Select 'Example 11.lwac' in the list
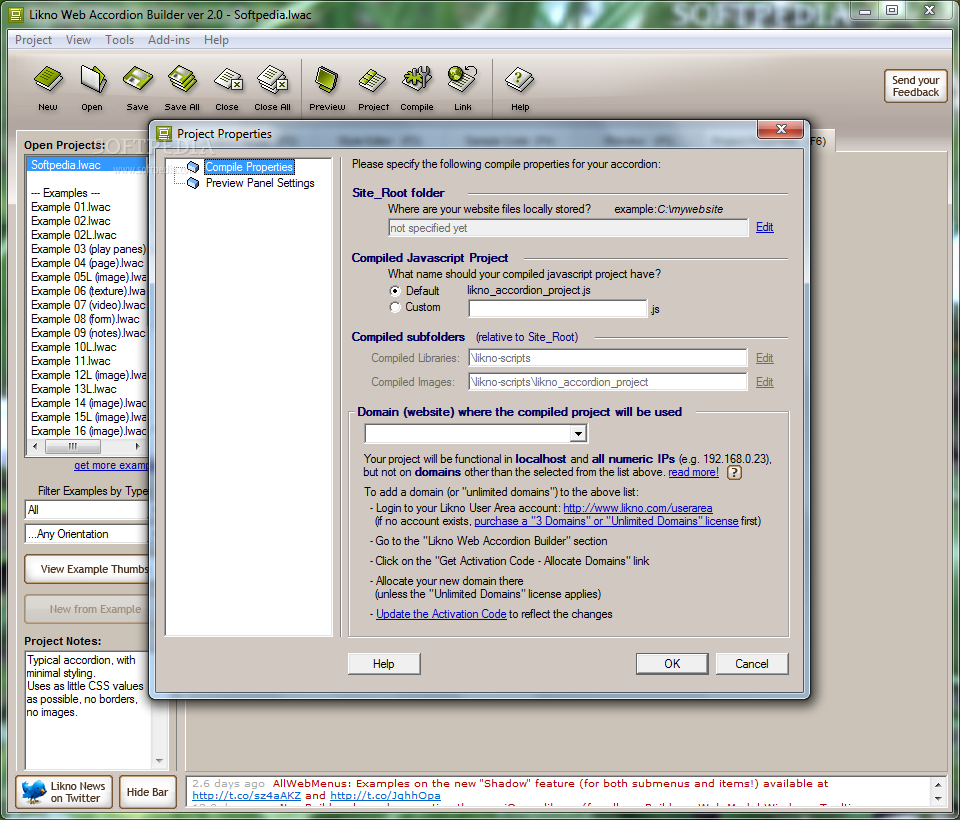Screen dimensions: 960x820 pos(71,361)
